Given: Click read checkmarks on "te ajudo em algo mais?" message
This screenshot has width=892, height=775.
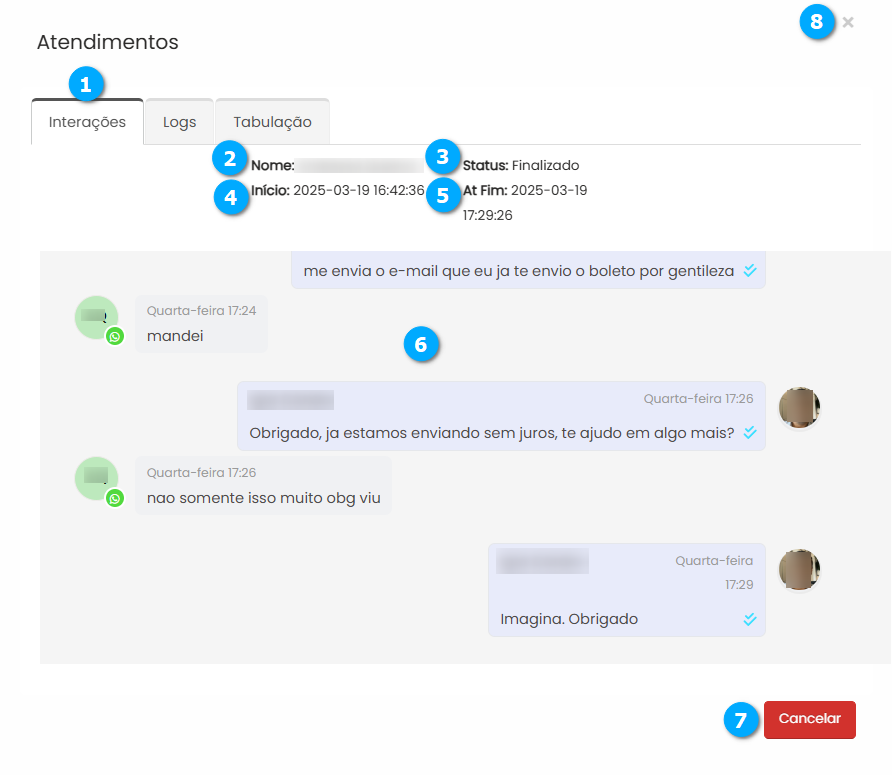Looking at the screenshot, I should click(x=750, y=432).
